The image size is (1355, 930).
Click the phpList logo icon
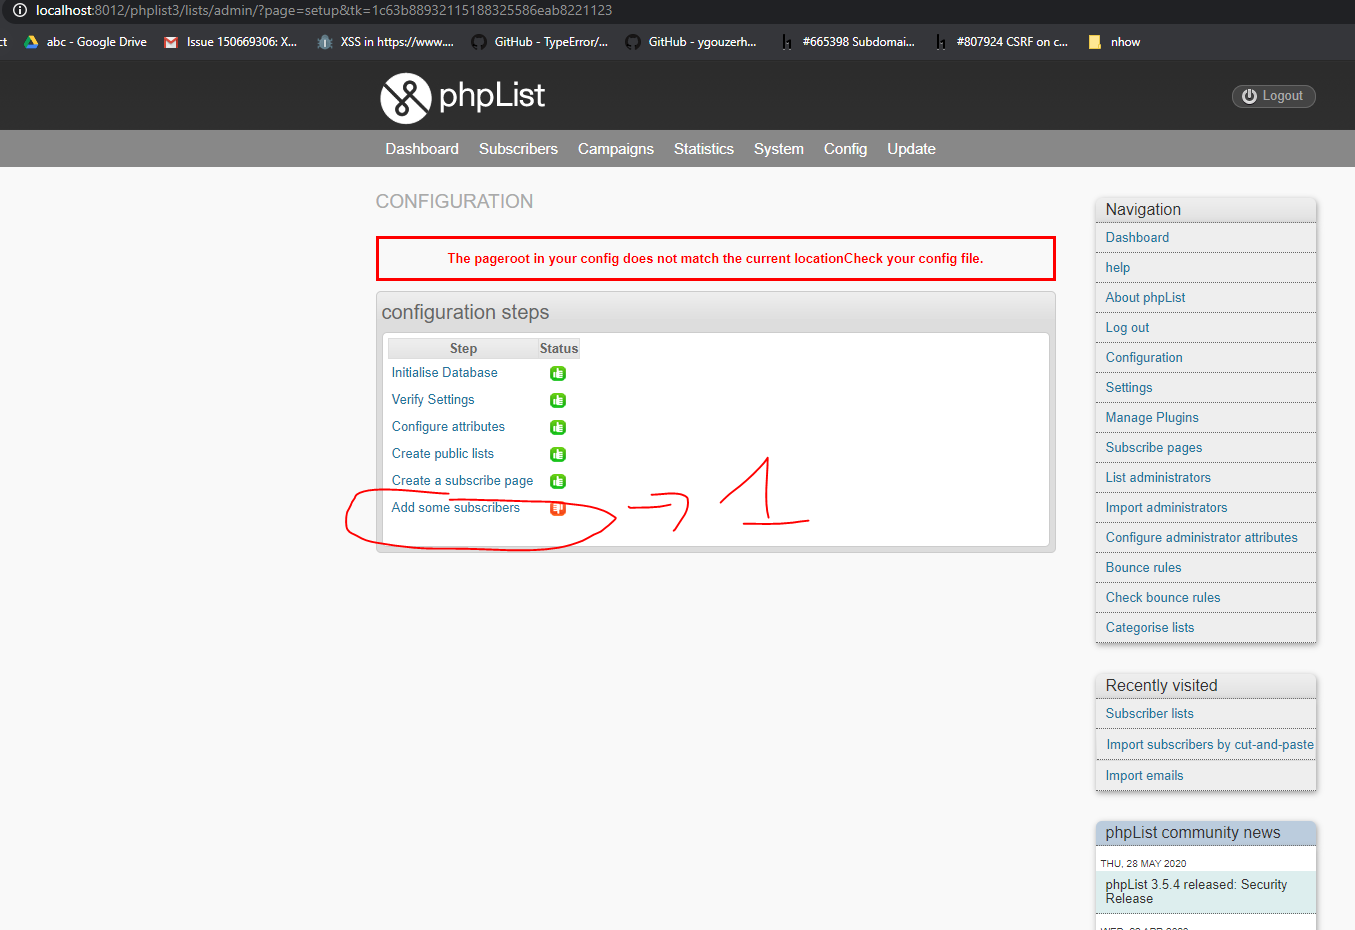(x=405, y=98)
